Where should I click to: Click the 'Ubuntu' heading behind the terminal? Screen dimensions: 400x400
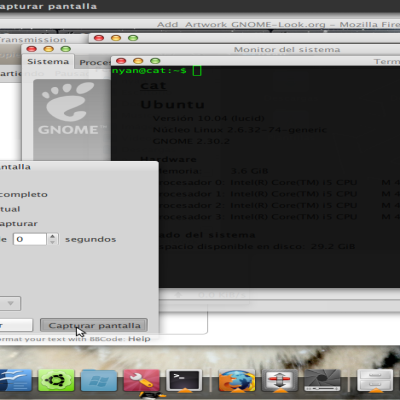tap(173, 104)
